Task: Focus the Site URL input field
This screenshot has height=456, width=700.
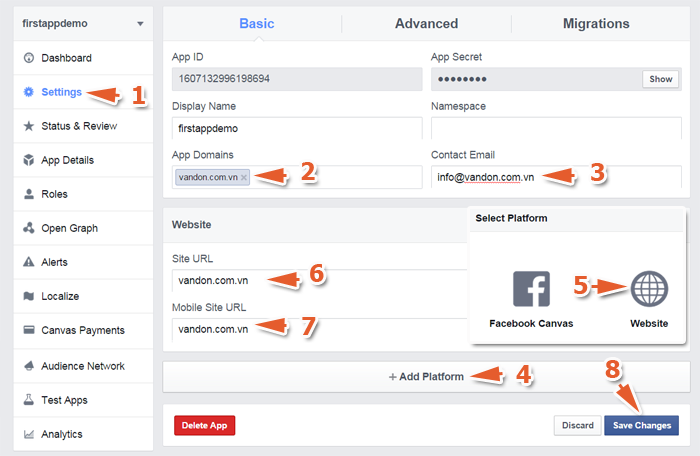Action: point(315,280)
